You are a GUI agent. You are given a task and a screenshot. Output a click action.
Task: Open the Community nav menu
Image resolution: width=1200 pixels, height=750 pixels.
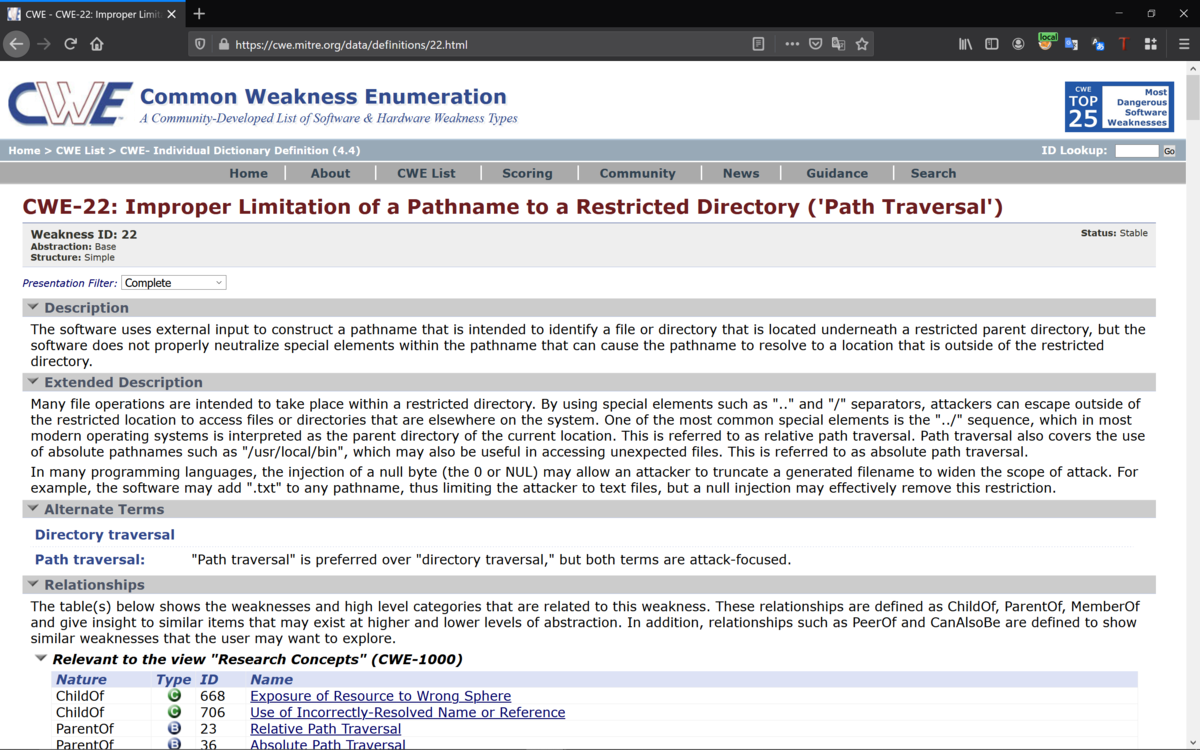tap(638, 173)
